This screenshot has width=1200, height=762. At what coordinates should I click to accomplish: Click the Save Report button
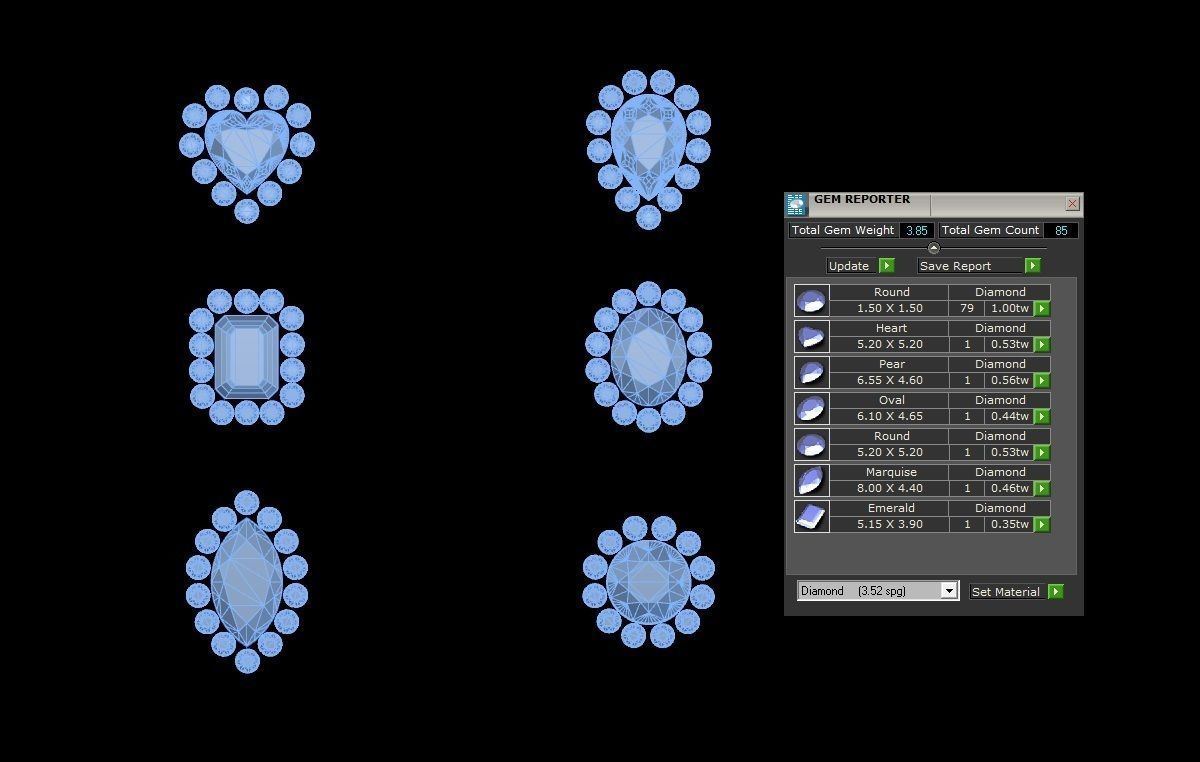coord(970,266)
